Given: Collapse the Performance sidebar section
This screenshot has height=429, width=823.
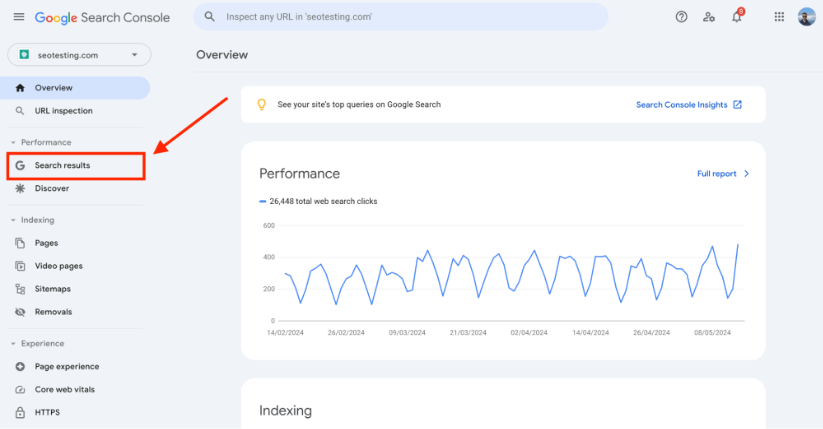Looking at the screenshot, I should coord(14,142).
